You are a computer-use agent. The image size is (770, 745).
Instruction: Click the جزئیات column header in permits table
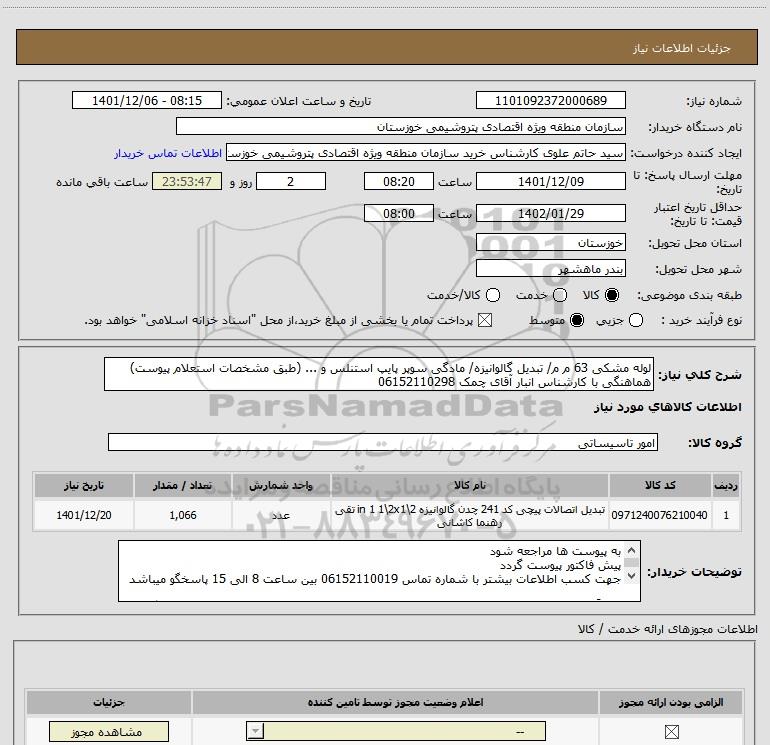tap(109, 703)
